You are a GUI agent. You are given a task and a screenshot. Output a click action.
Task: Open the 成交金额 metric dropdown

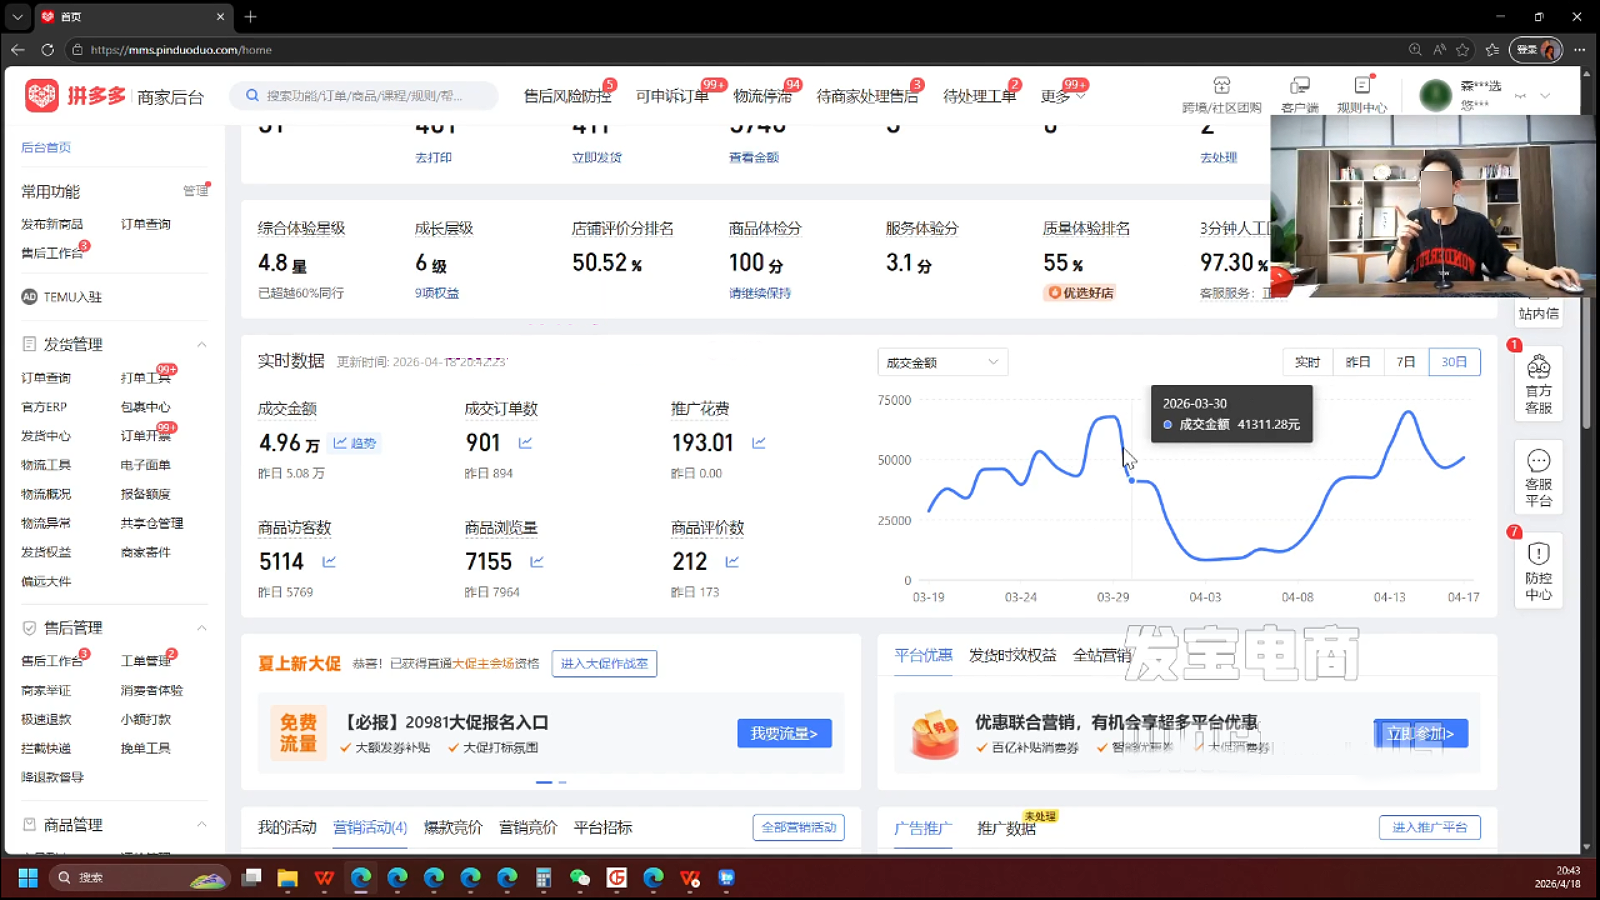coord(942,362)
